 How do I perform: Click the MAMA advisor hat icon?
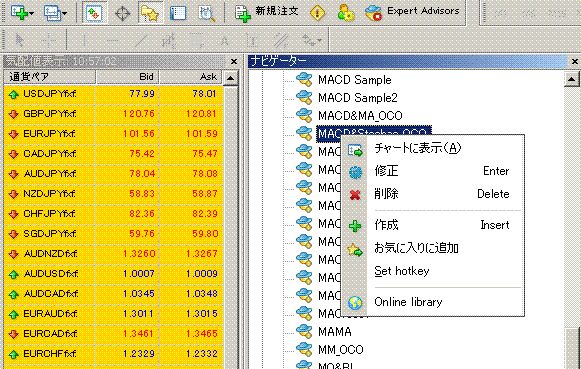pos(304,332)
